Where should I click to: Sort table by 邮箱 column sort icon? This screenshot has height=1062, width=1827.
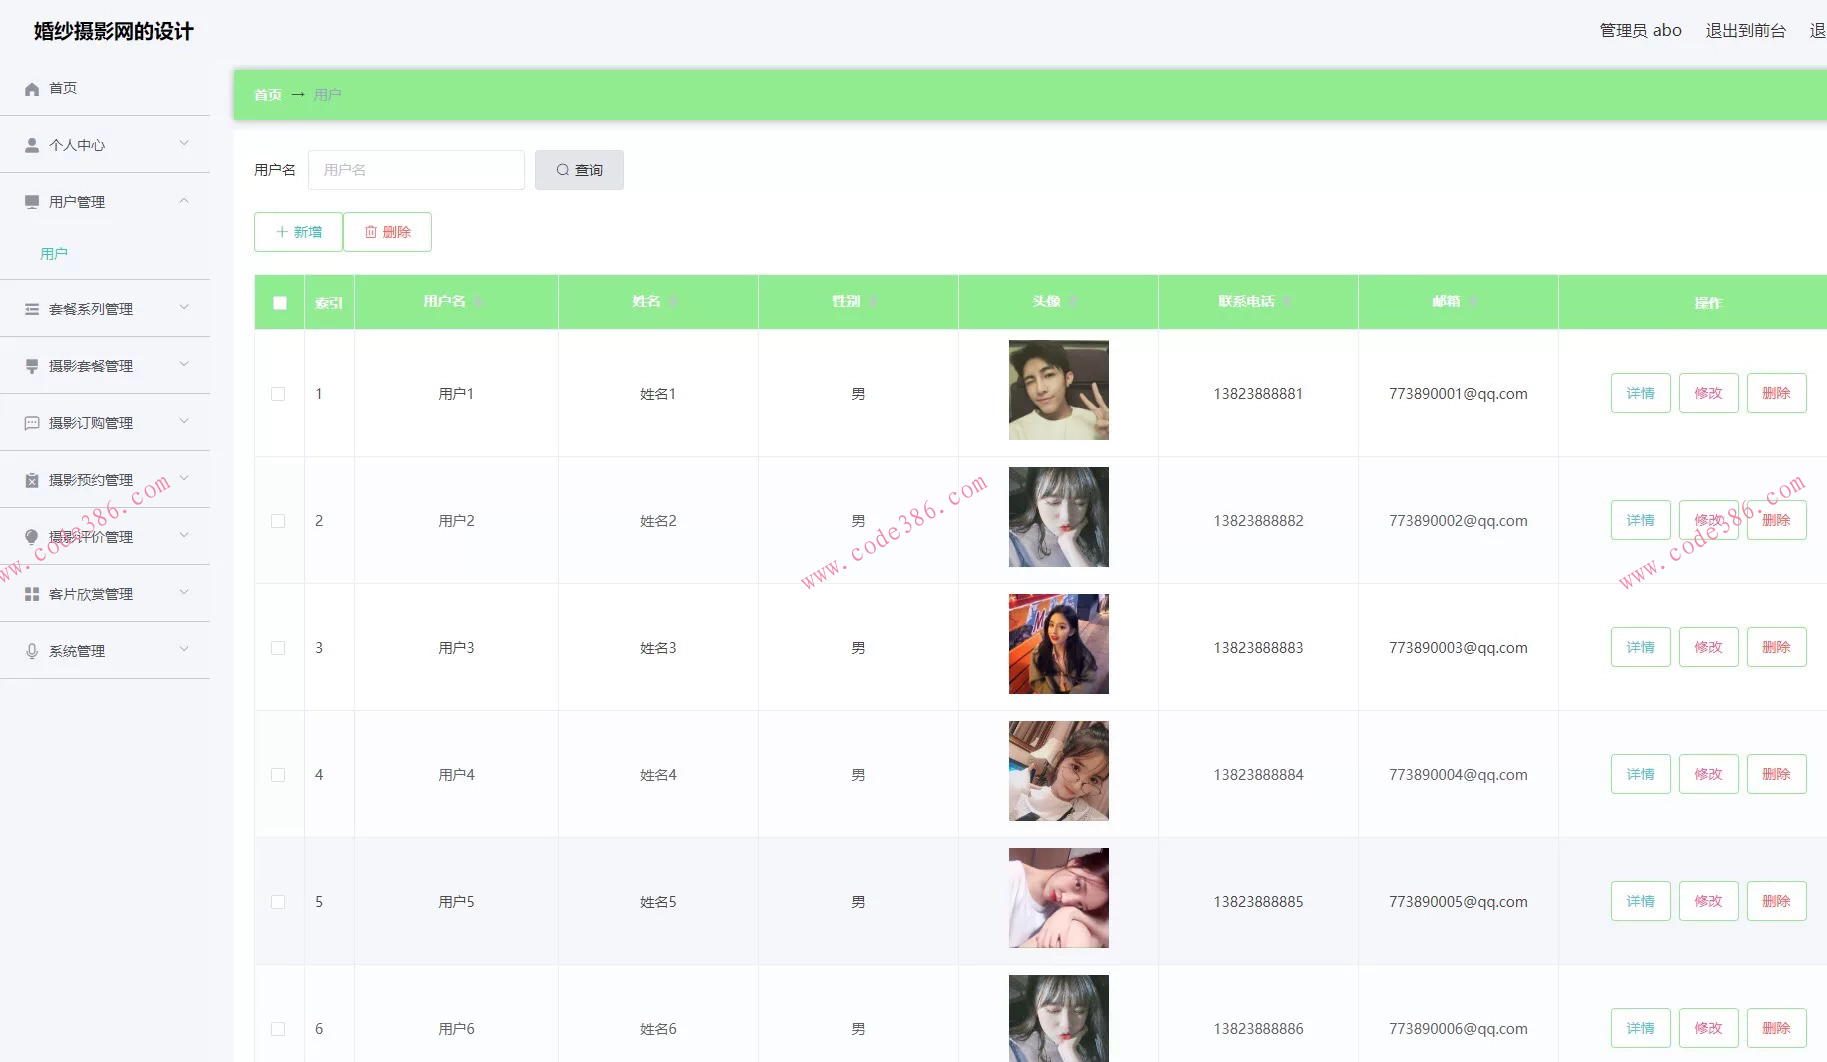(x=1473, y=301)
